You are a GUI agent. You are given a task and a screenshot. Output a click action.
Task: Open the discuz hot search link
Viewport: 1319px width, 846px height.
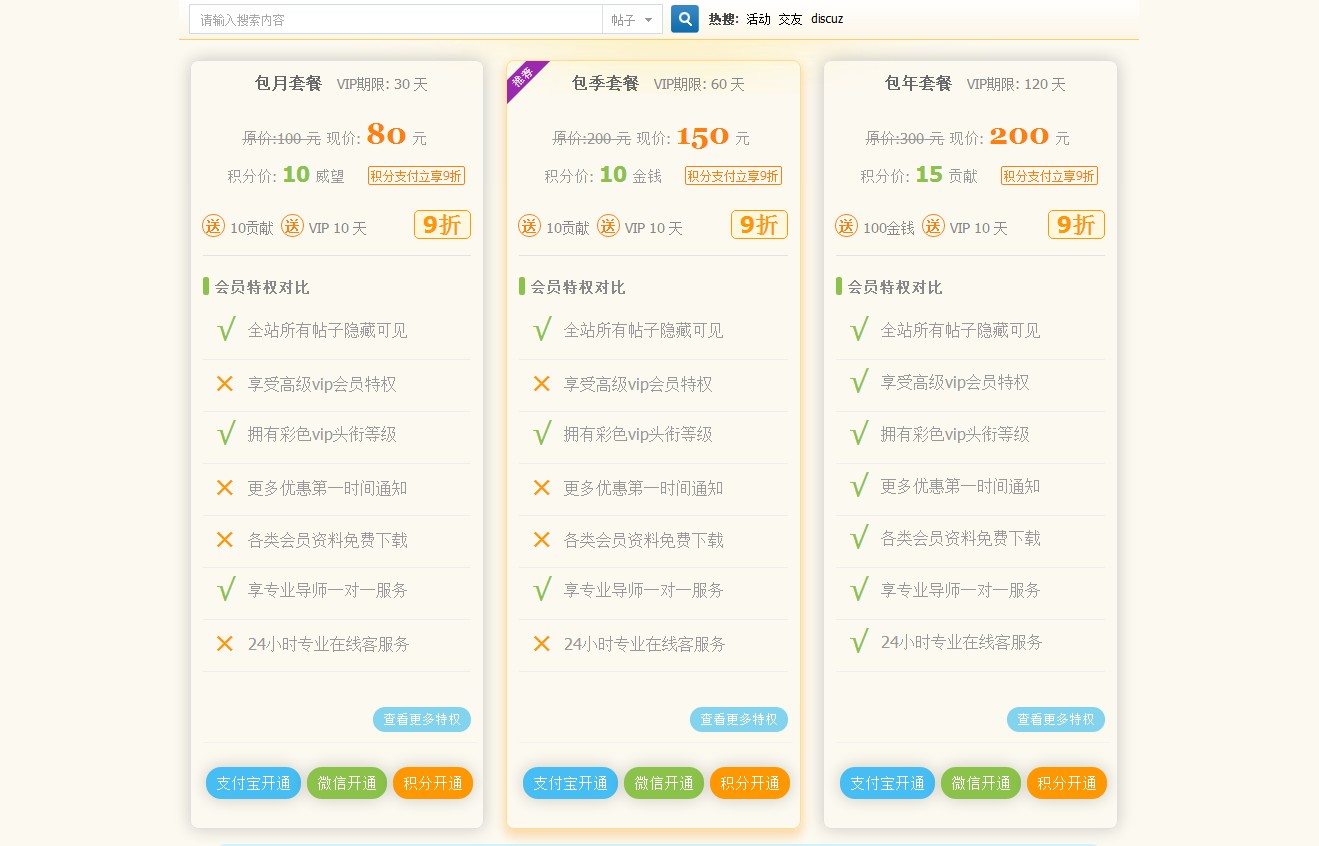pyautogui.click(x=826, y=18)
